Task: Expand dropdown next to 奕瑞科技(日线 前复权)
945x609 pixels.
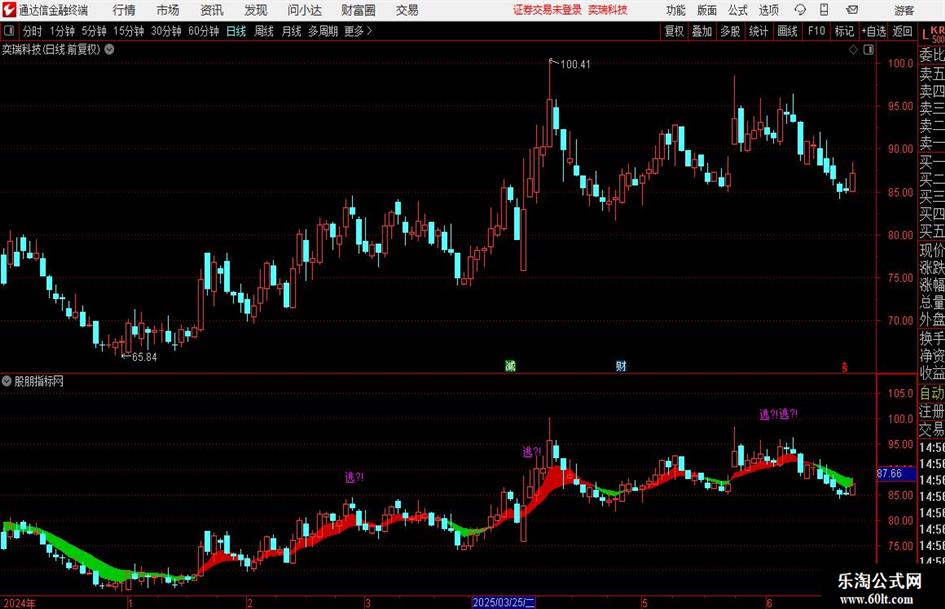Action: click(x=109, y=49)
